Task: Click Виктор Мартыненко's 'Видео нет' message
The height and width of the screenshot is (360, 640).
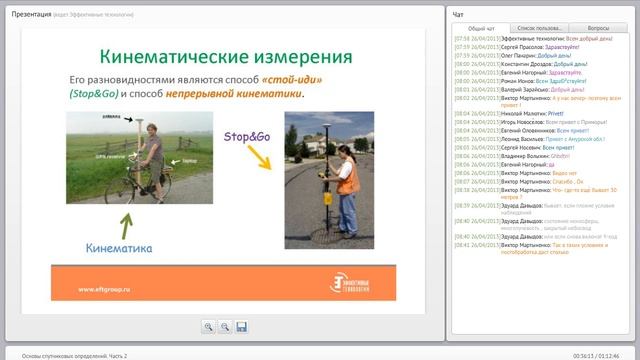Action: pyautogui.click(x=516, y=173)
